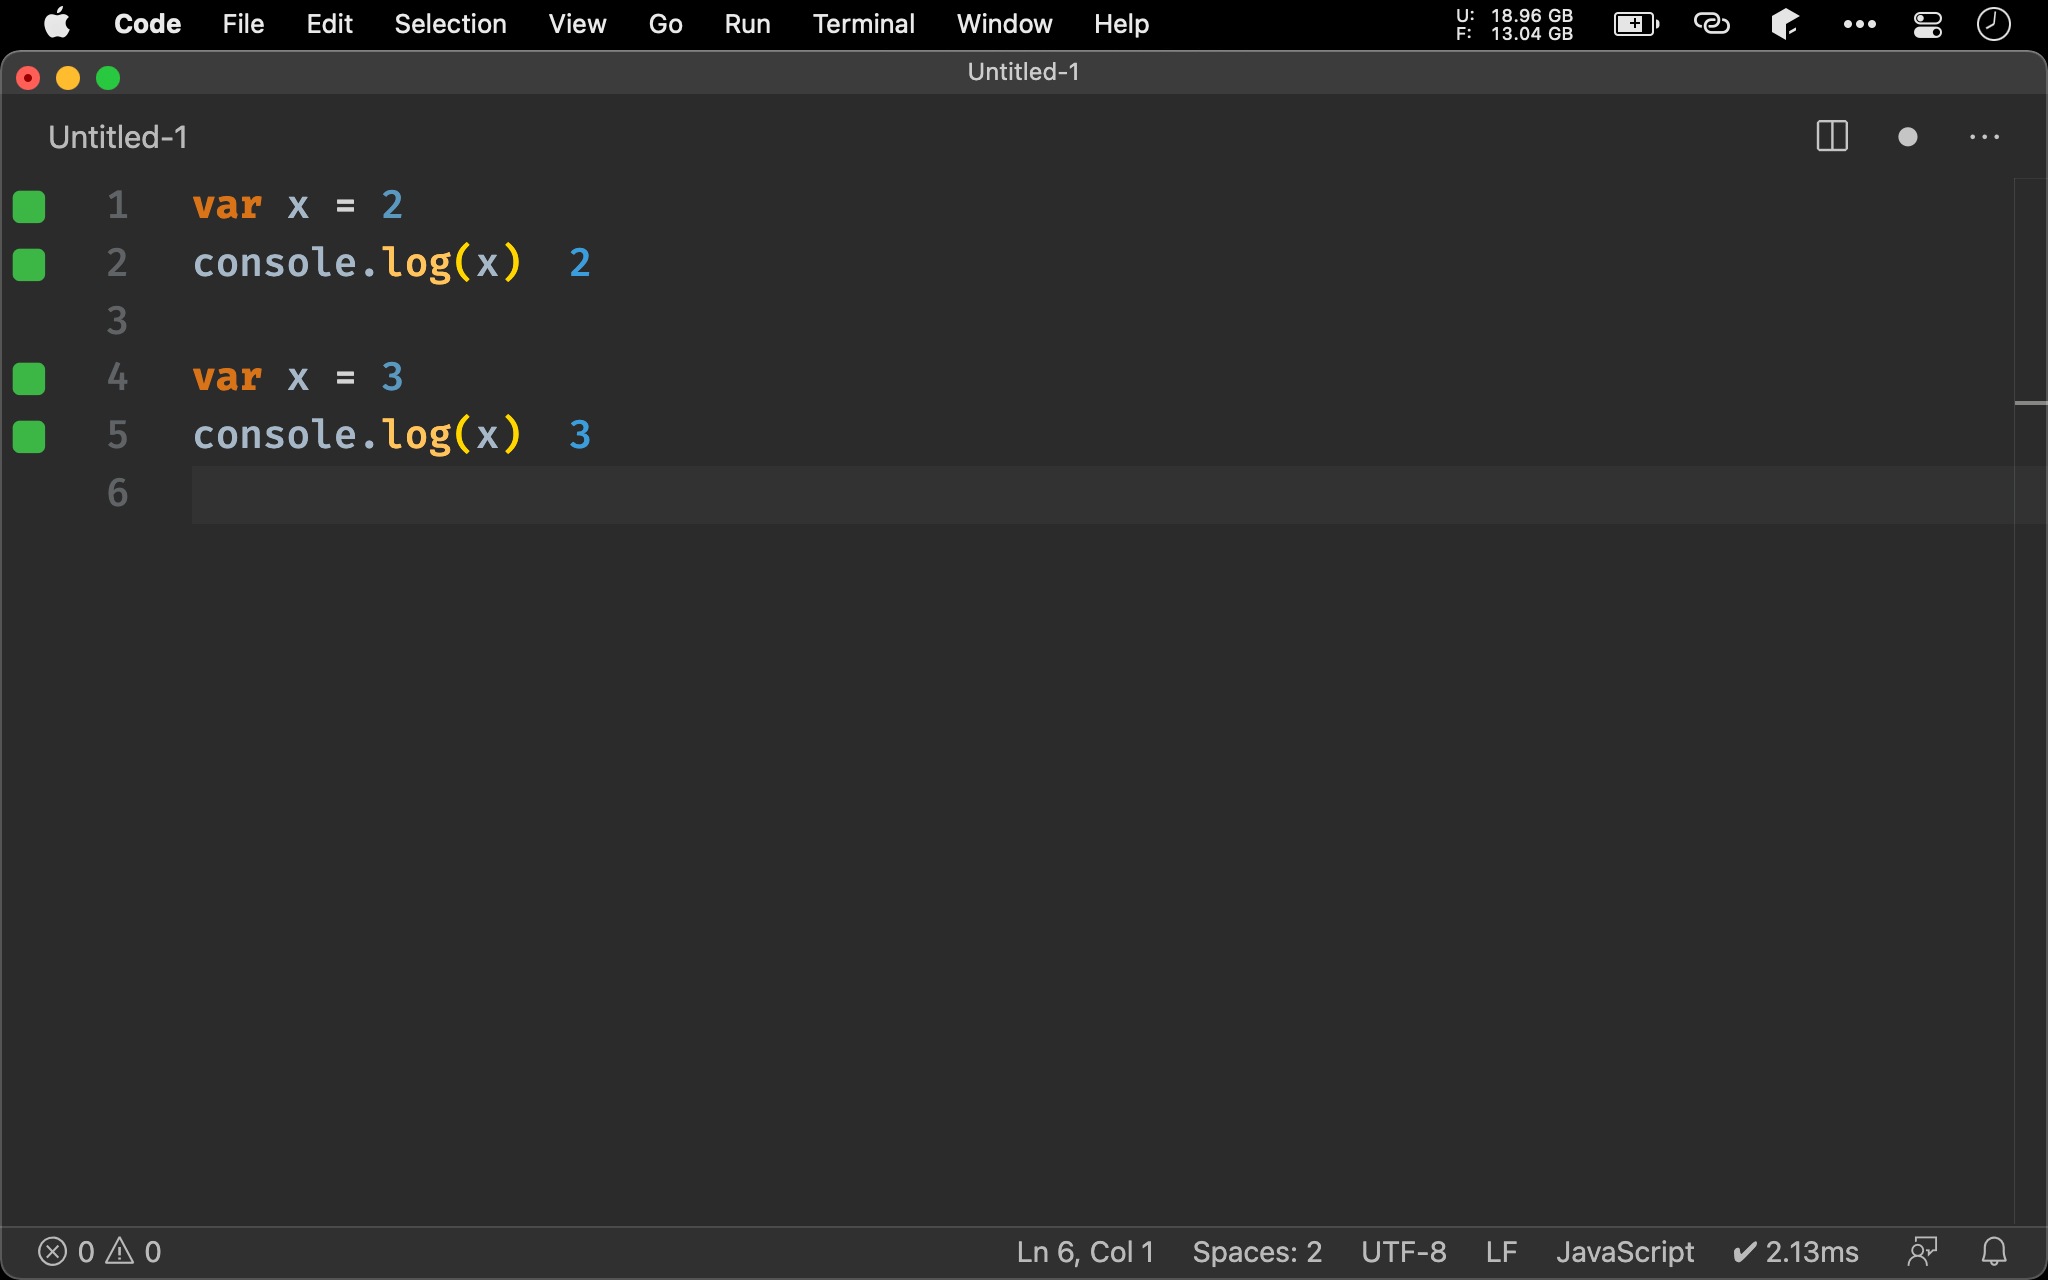Viewport: 2048px width, 1280px height.
Task: Click the green coverage marker on line 4
Action: pyautogui.click(x=29, y=378)
